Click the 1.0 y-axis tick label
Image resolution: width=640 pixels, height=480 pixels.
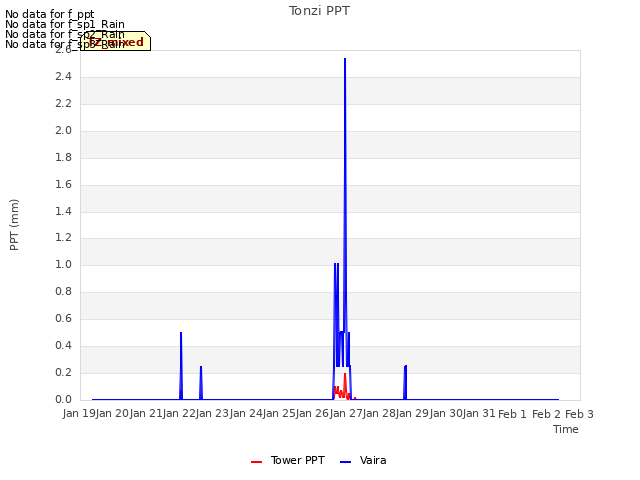tap(63, 264)
